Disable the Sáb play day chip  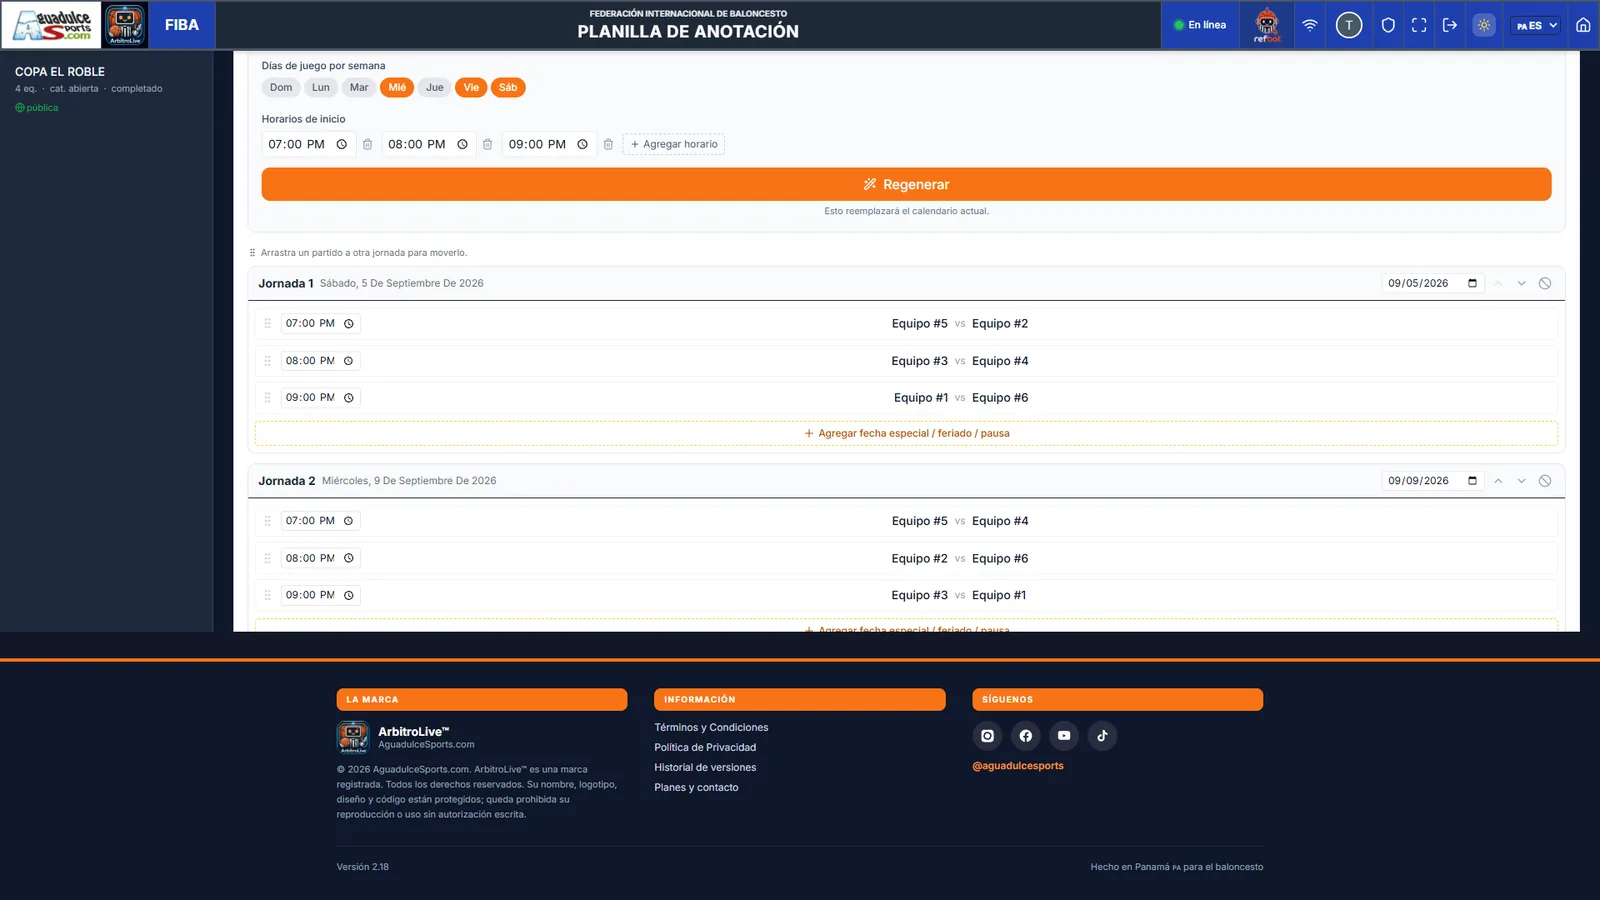coord(508,88)
